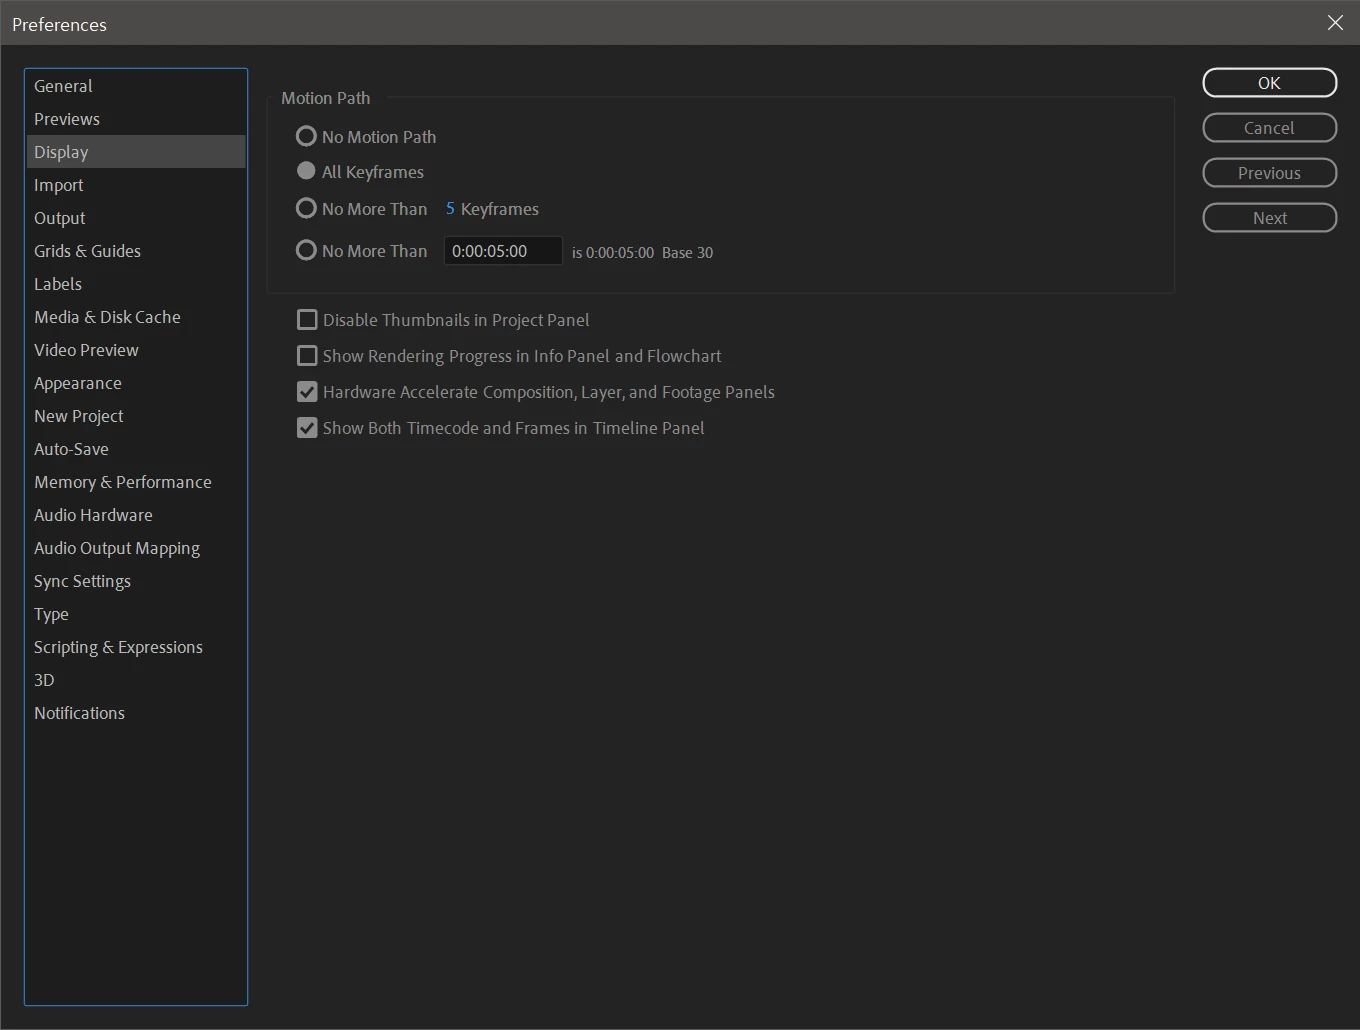The height and width of the screenshot is (1030, 1360).
Task: Open Labels preferences
Action: [x=135, y=284]
